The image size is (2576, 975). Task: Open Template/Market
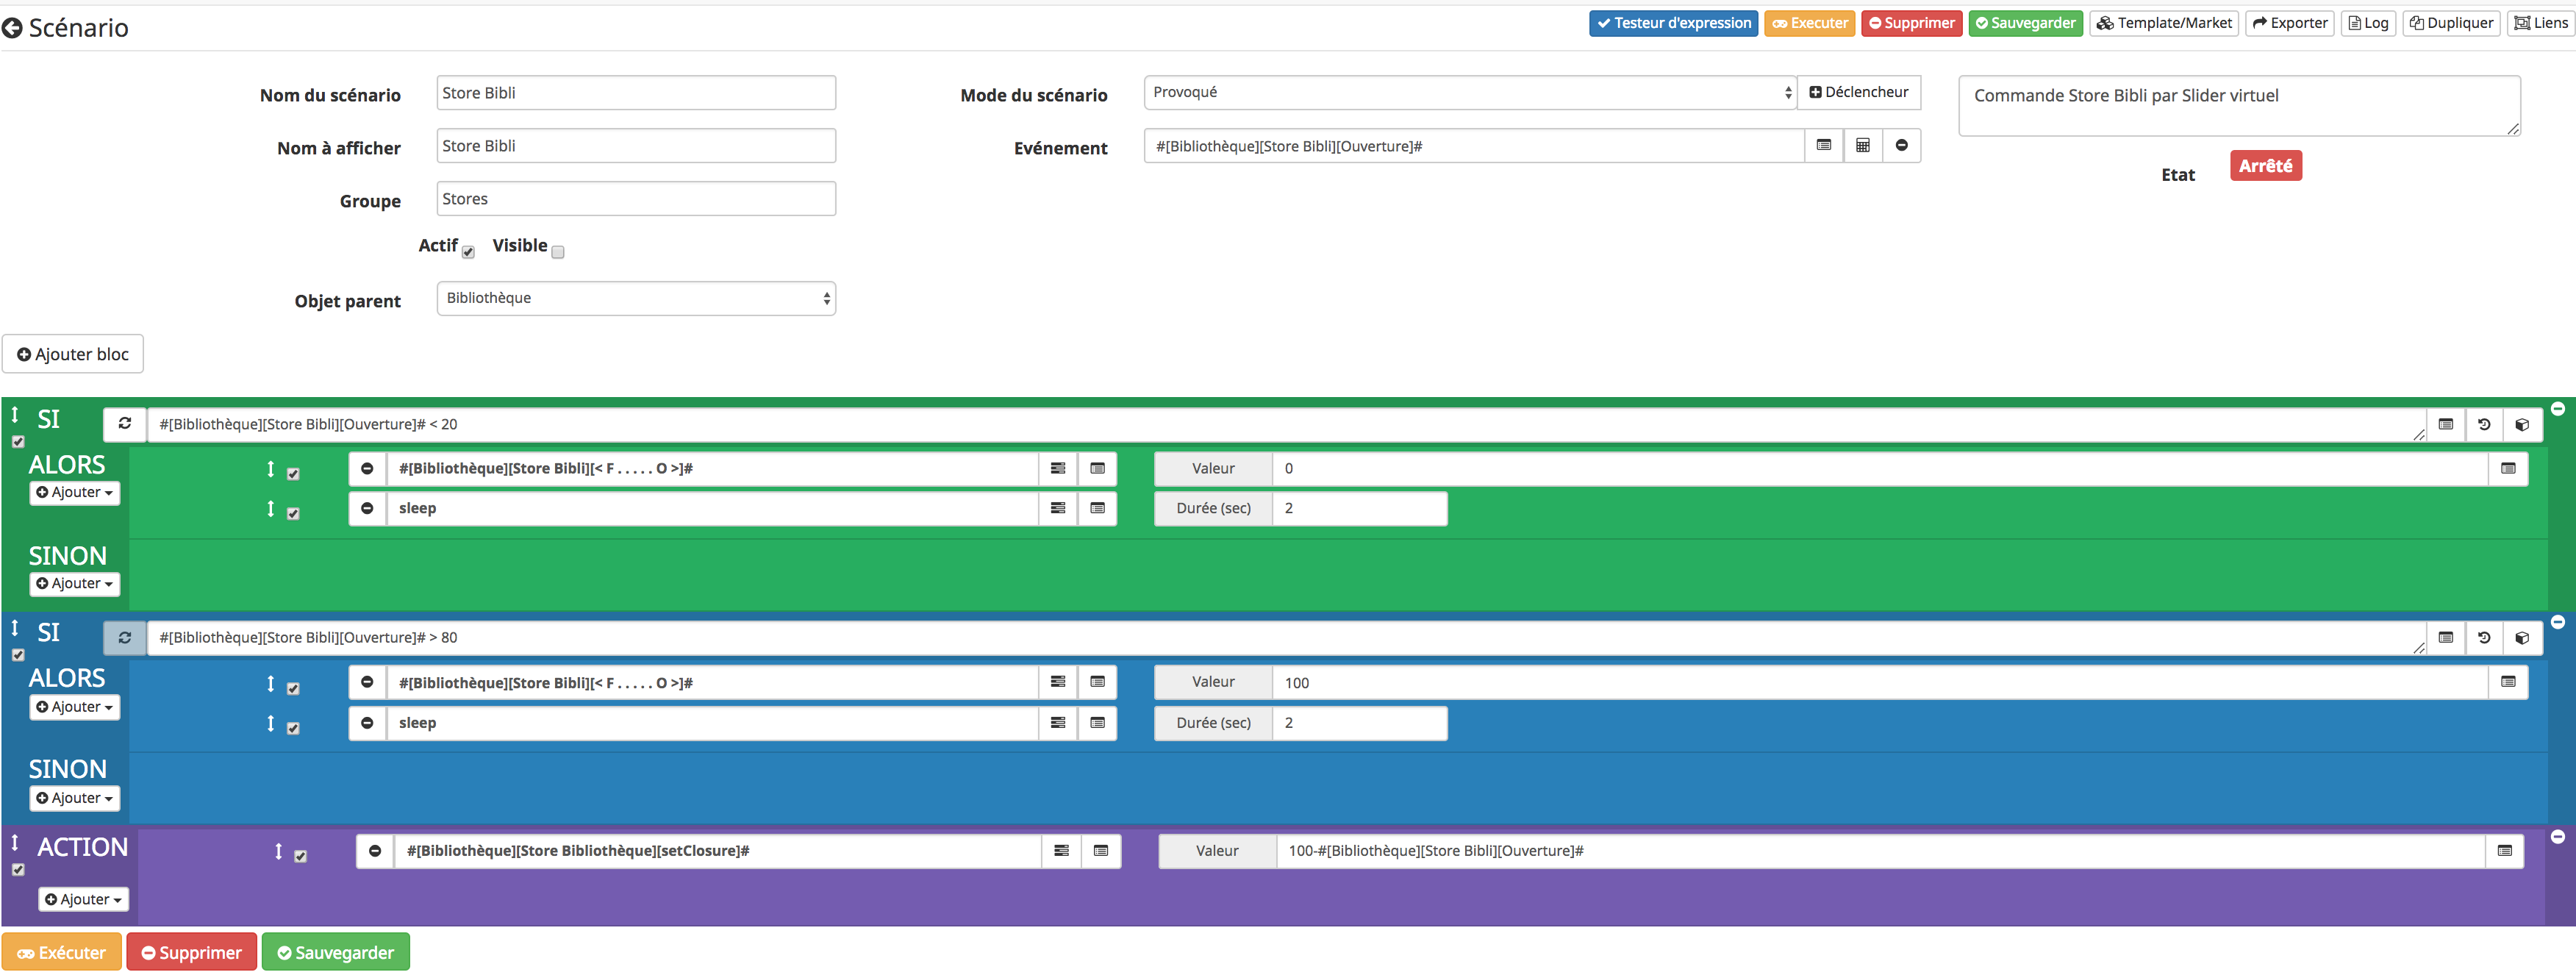[x=2164, y=23]
